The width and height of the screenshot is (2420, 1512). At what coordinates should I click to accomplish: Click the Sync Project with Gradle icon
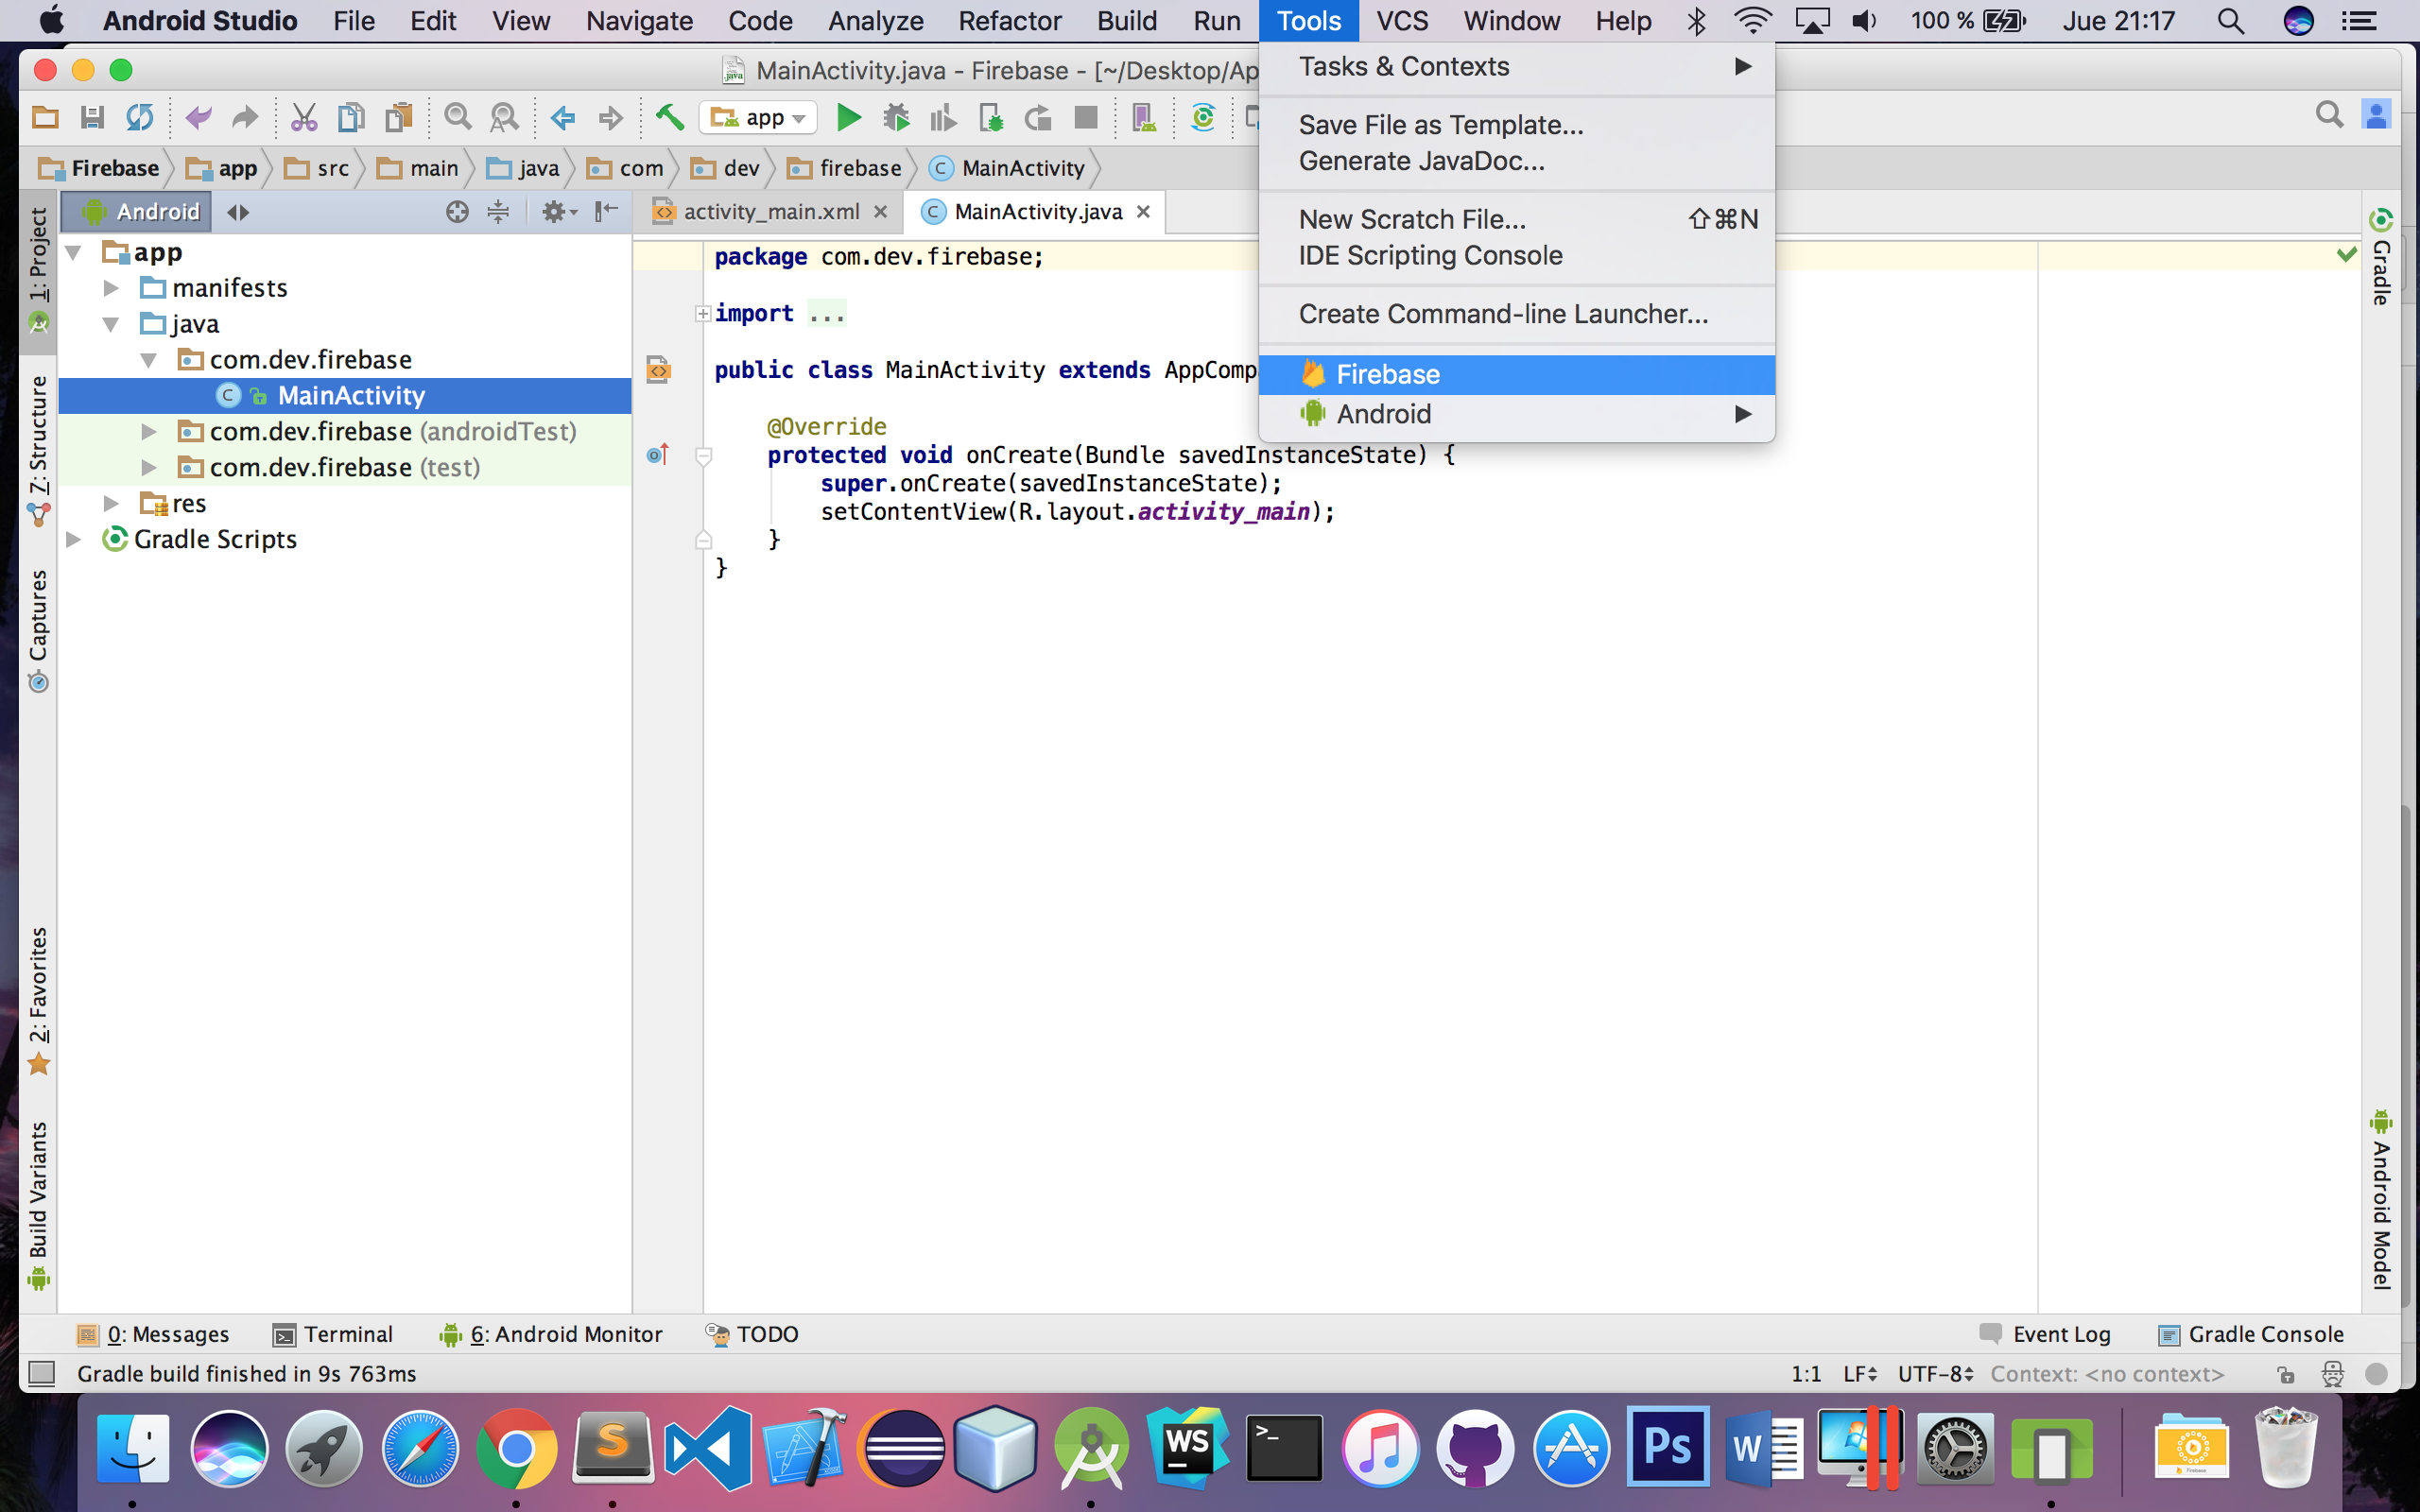point(1203,118)
